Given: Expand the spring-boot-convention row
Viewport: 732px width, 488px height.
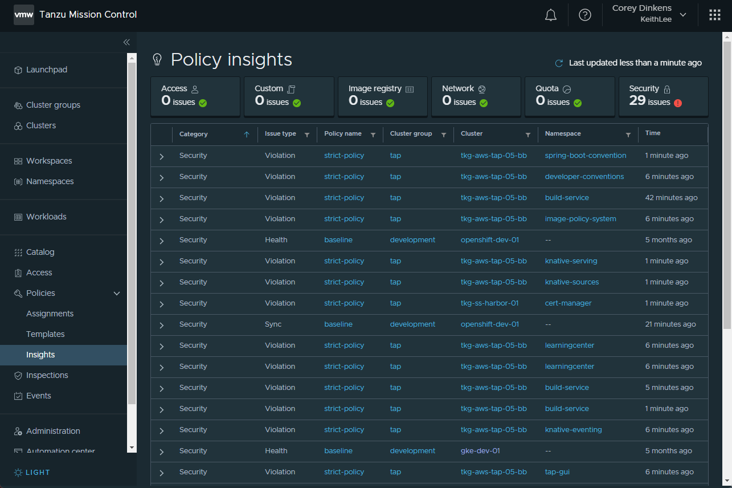Looking at the screenshot, I should tap(162, 157).
